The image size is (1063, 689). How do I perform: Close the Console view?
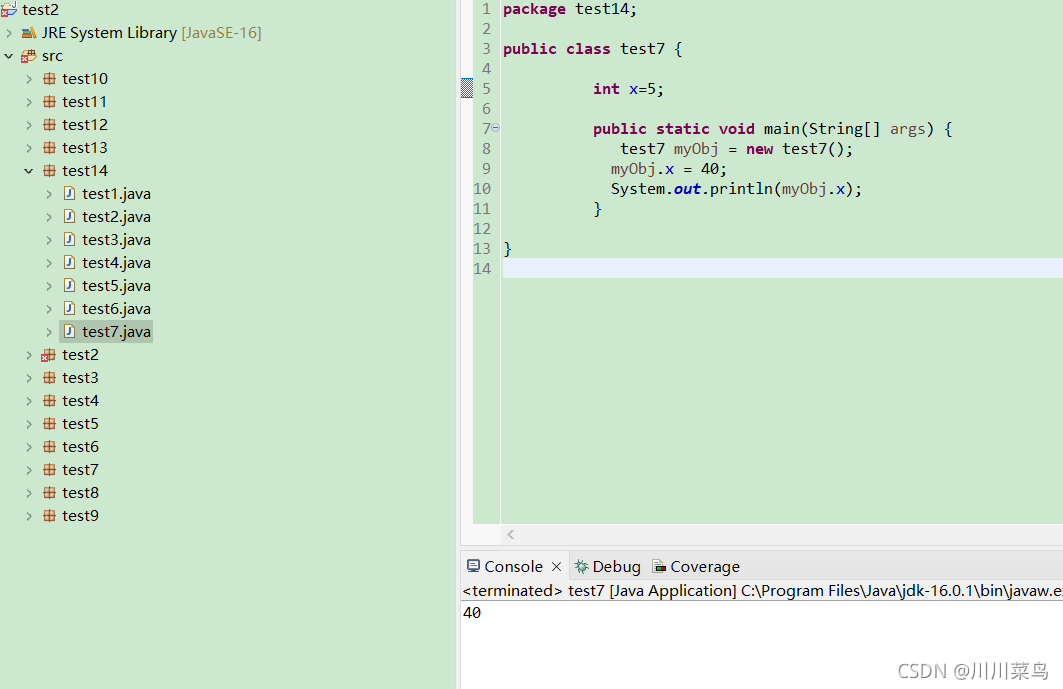557,566
